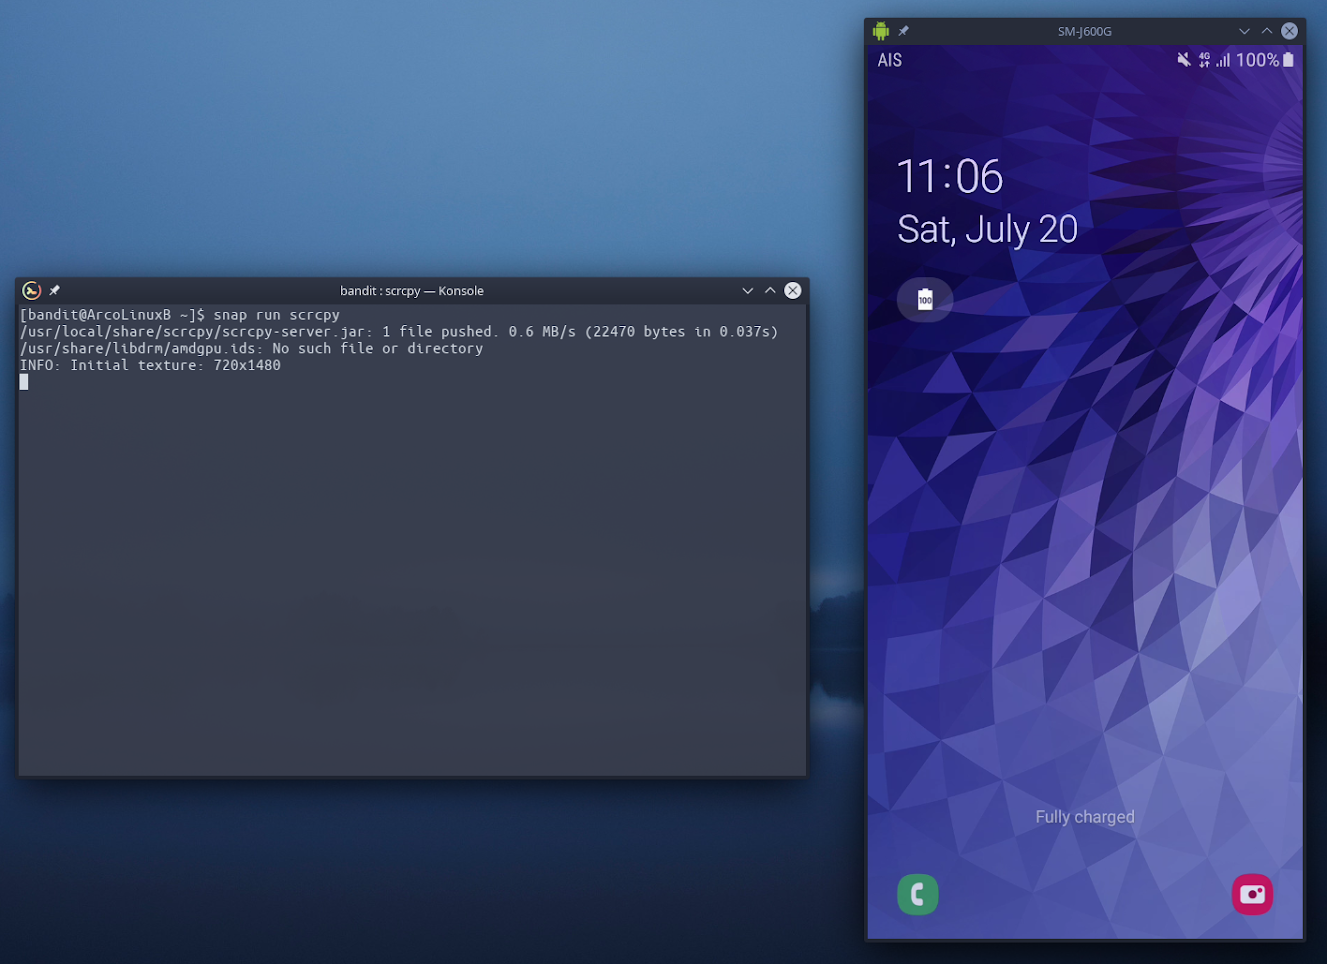Maximize the Konsole window
The width and height of the screenshot is (1327, 964).
(x=770, y=291)
